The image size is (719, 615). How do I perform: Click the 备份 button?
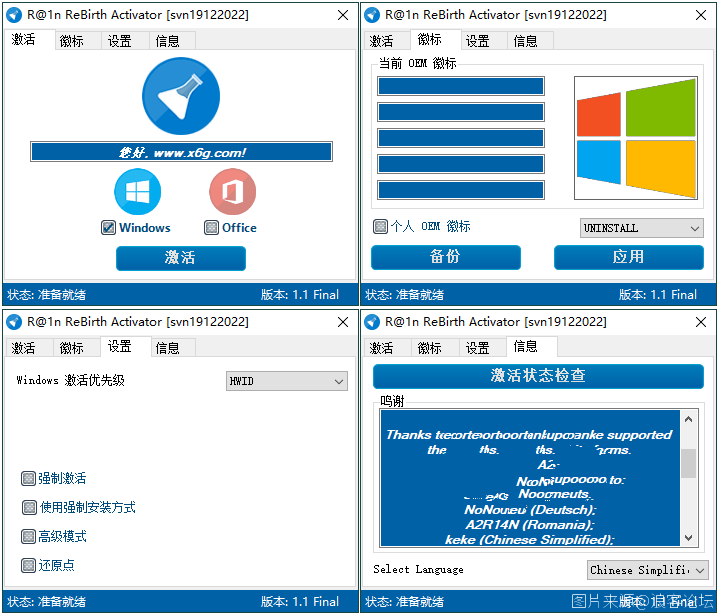click(446, 257)
